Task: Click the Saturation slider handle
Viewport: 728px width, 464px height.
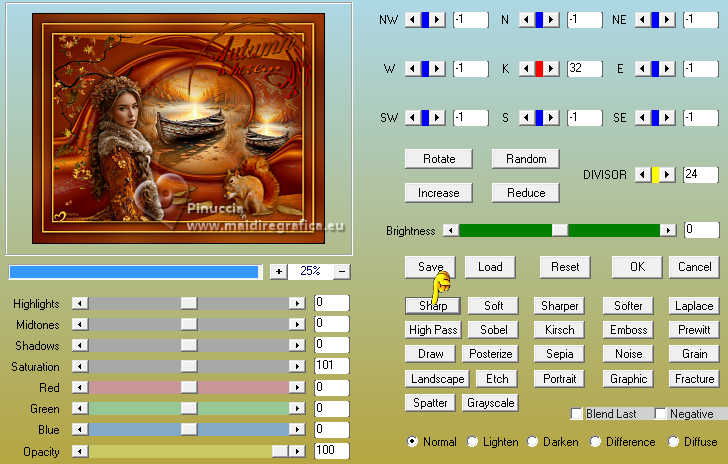Action: coord(188,366)
